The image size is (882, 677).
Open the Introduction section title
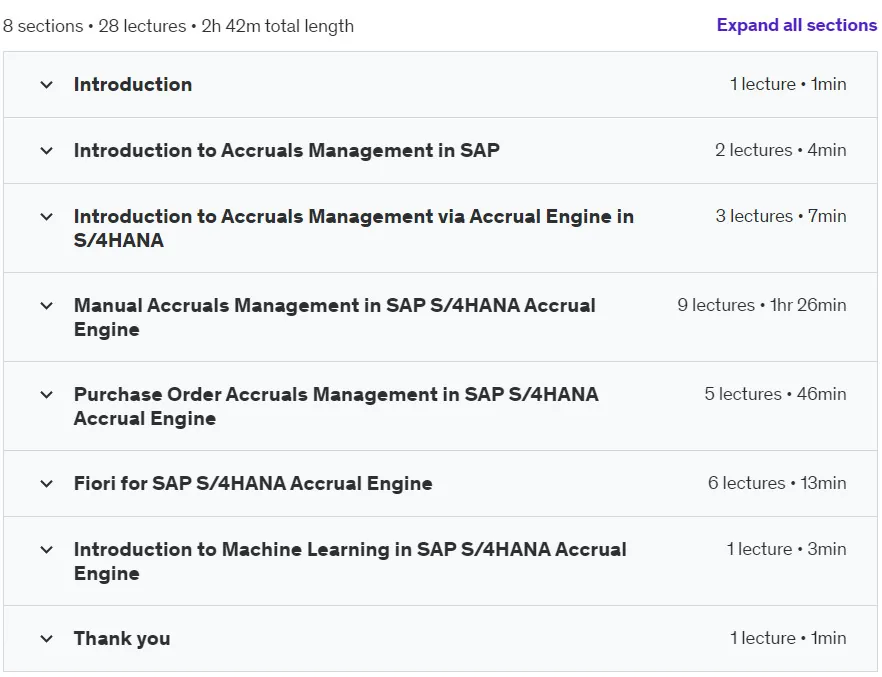133,84
